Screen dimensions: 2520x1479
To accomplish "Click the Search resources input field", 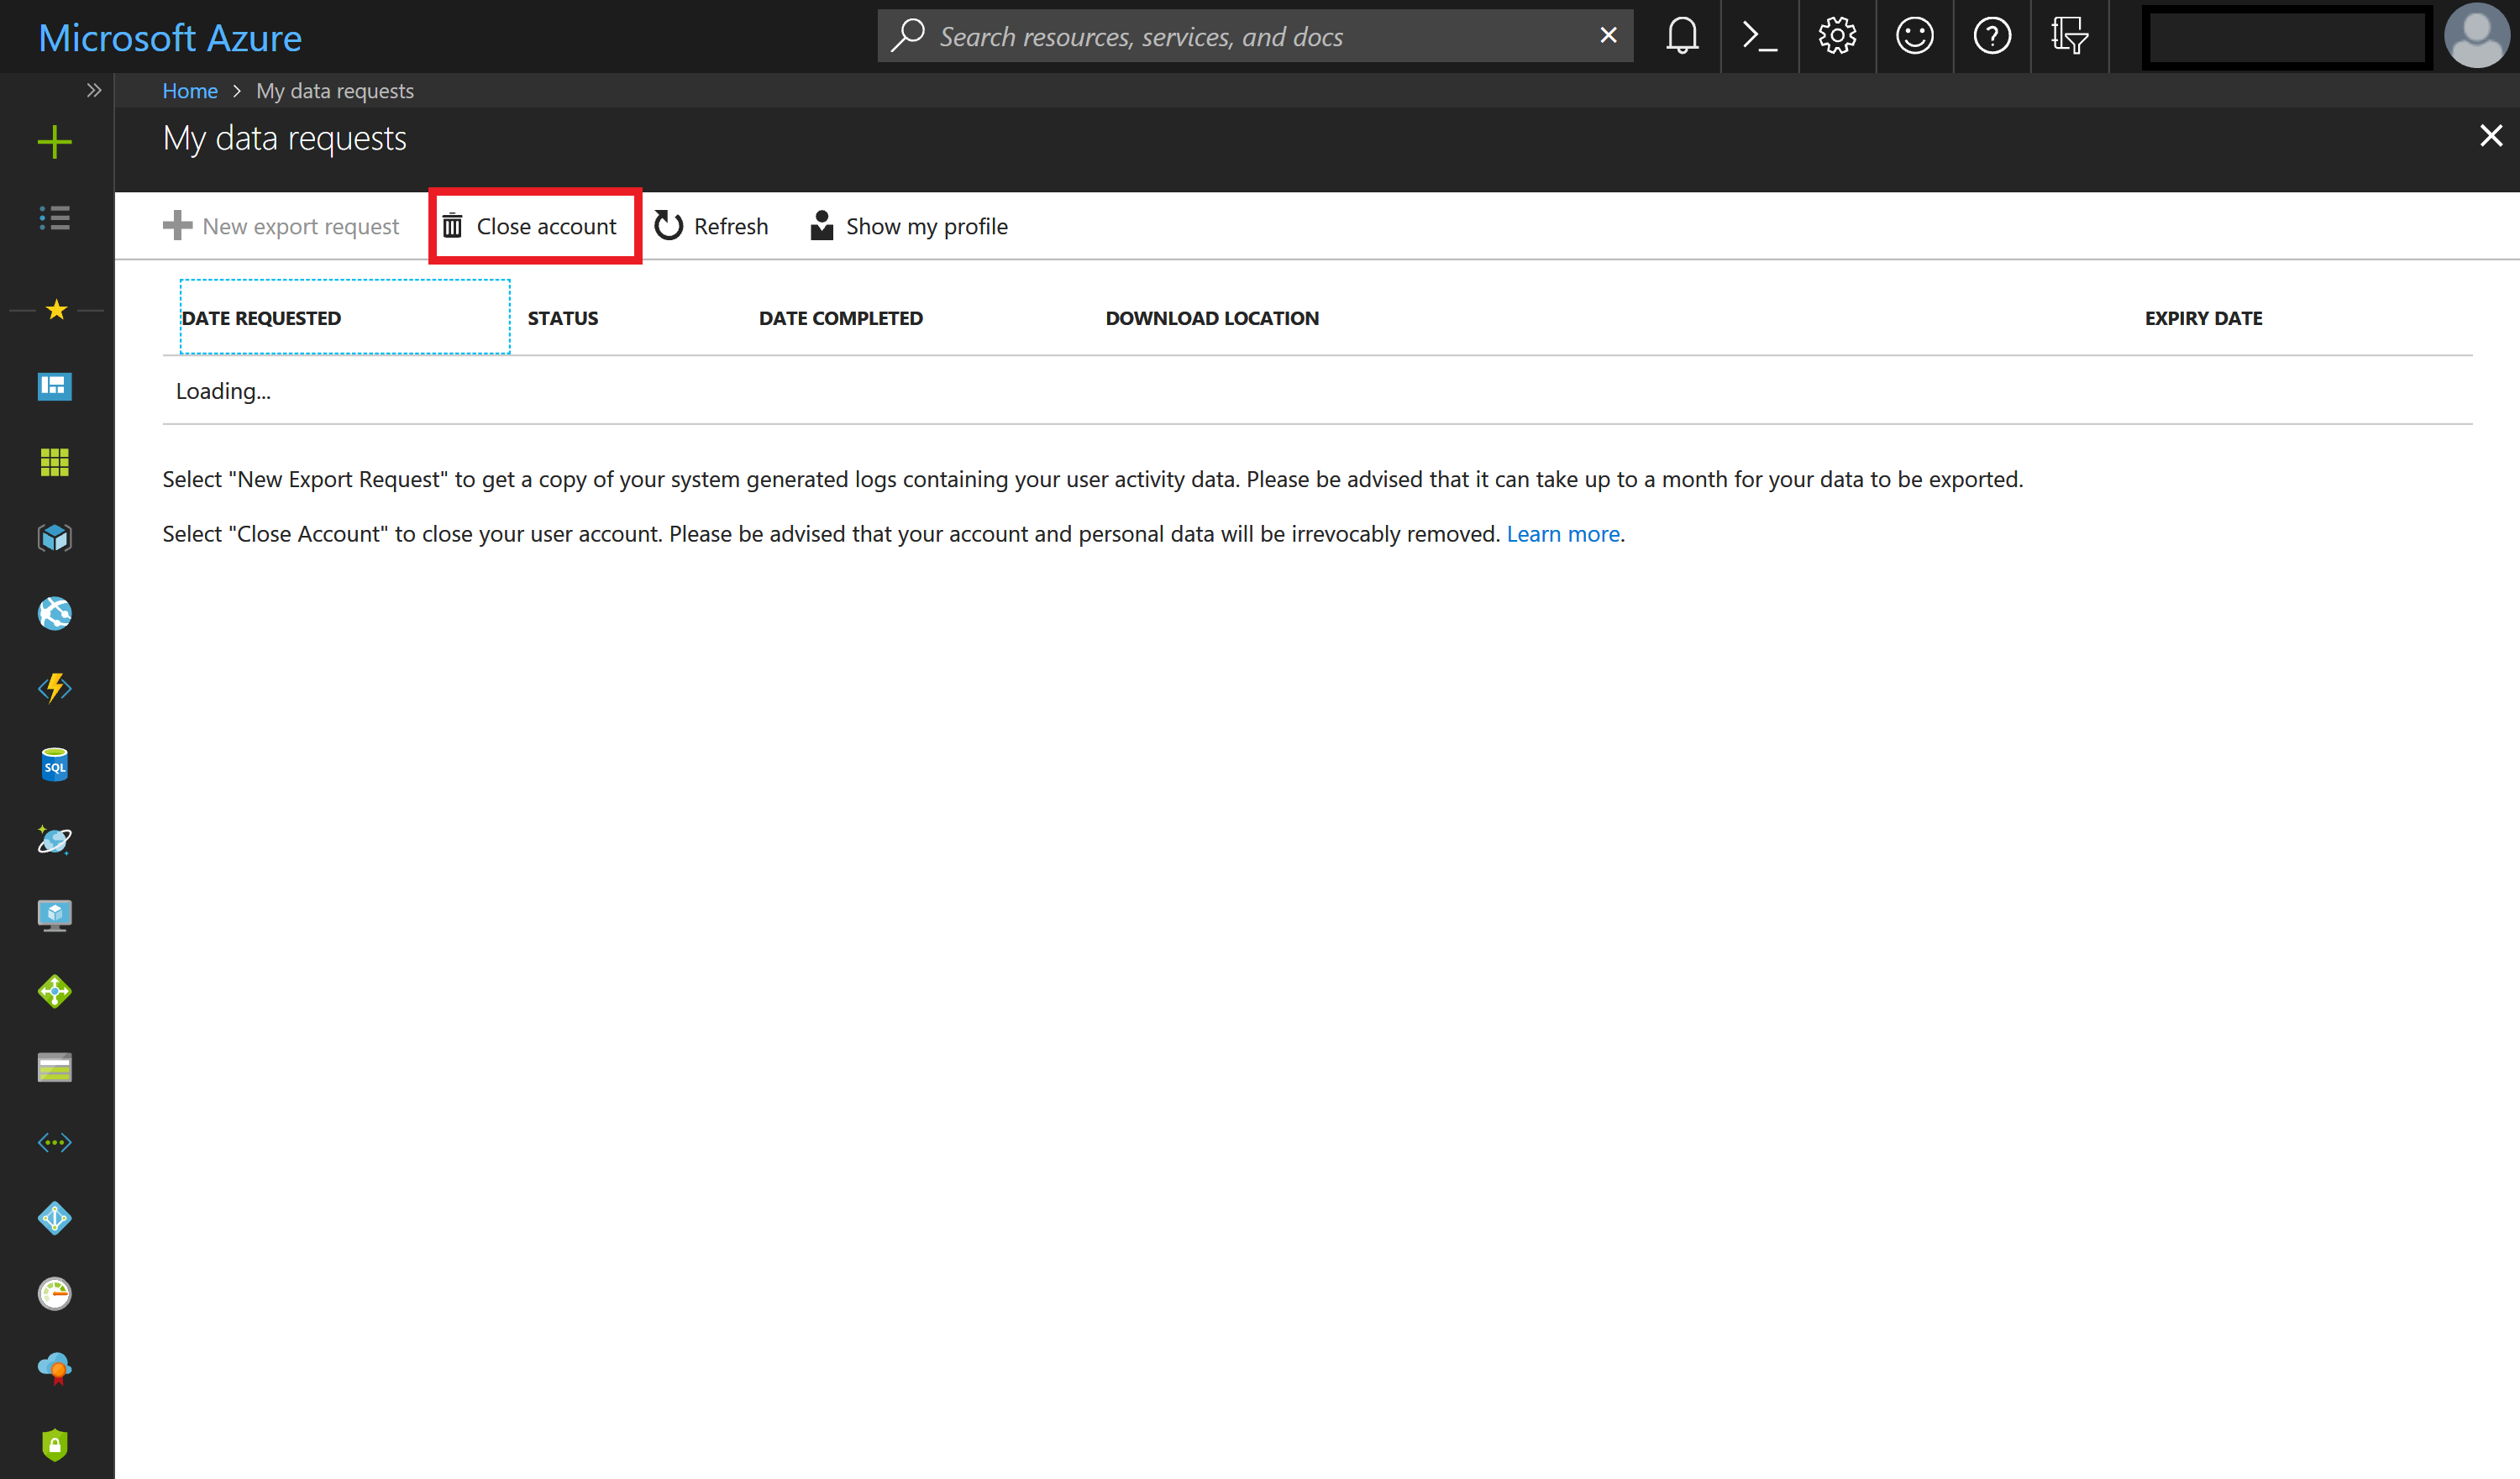I will point(1257,34).
